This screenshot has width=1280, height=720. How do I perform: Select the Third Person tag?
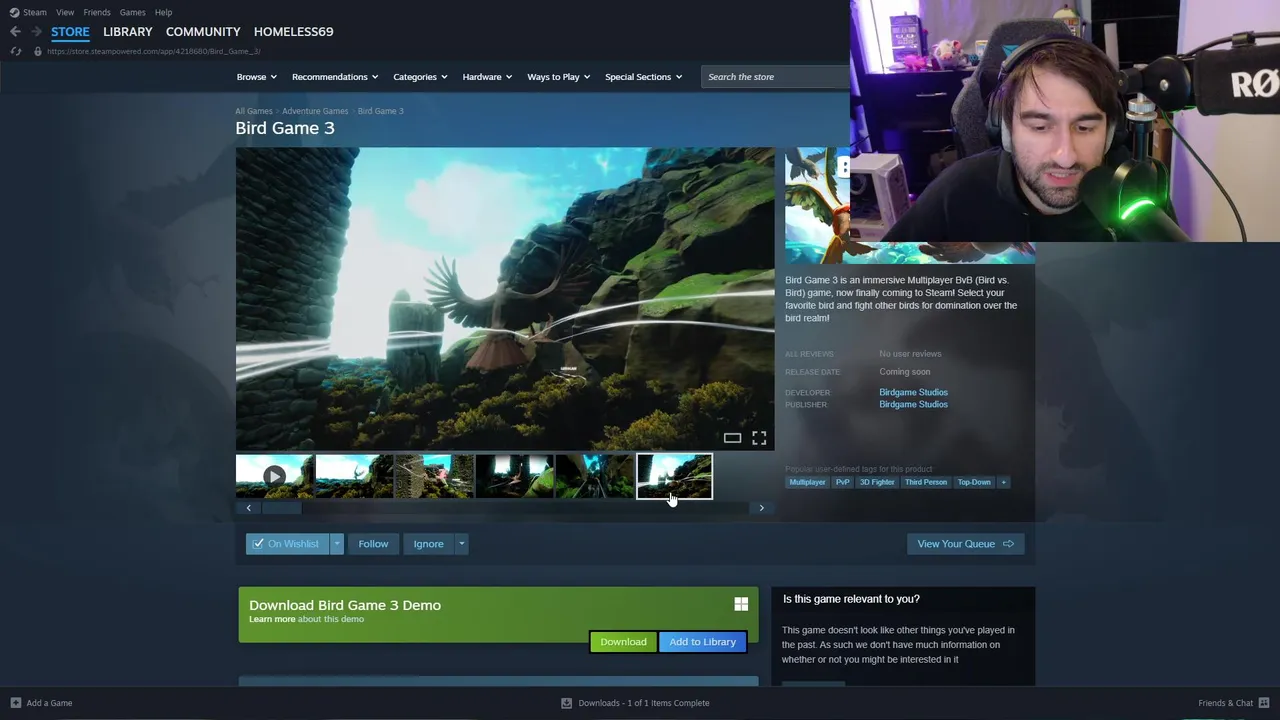click(925, 482)
